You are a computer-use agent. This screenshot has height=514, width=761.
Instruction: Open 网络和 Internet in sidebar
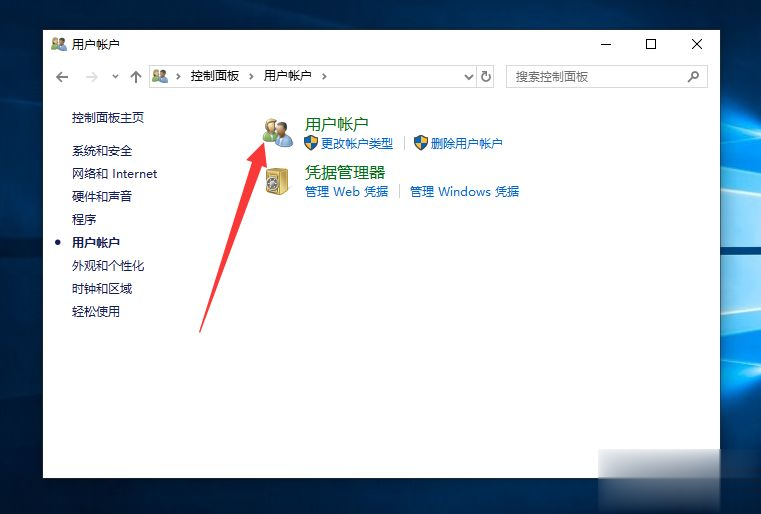115,174
